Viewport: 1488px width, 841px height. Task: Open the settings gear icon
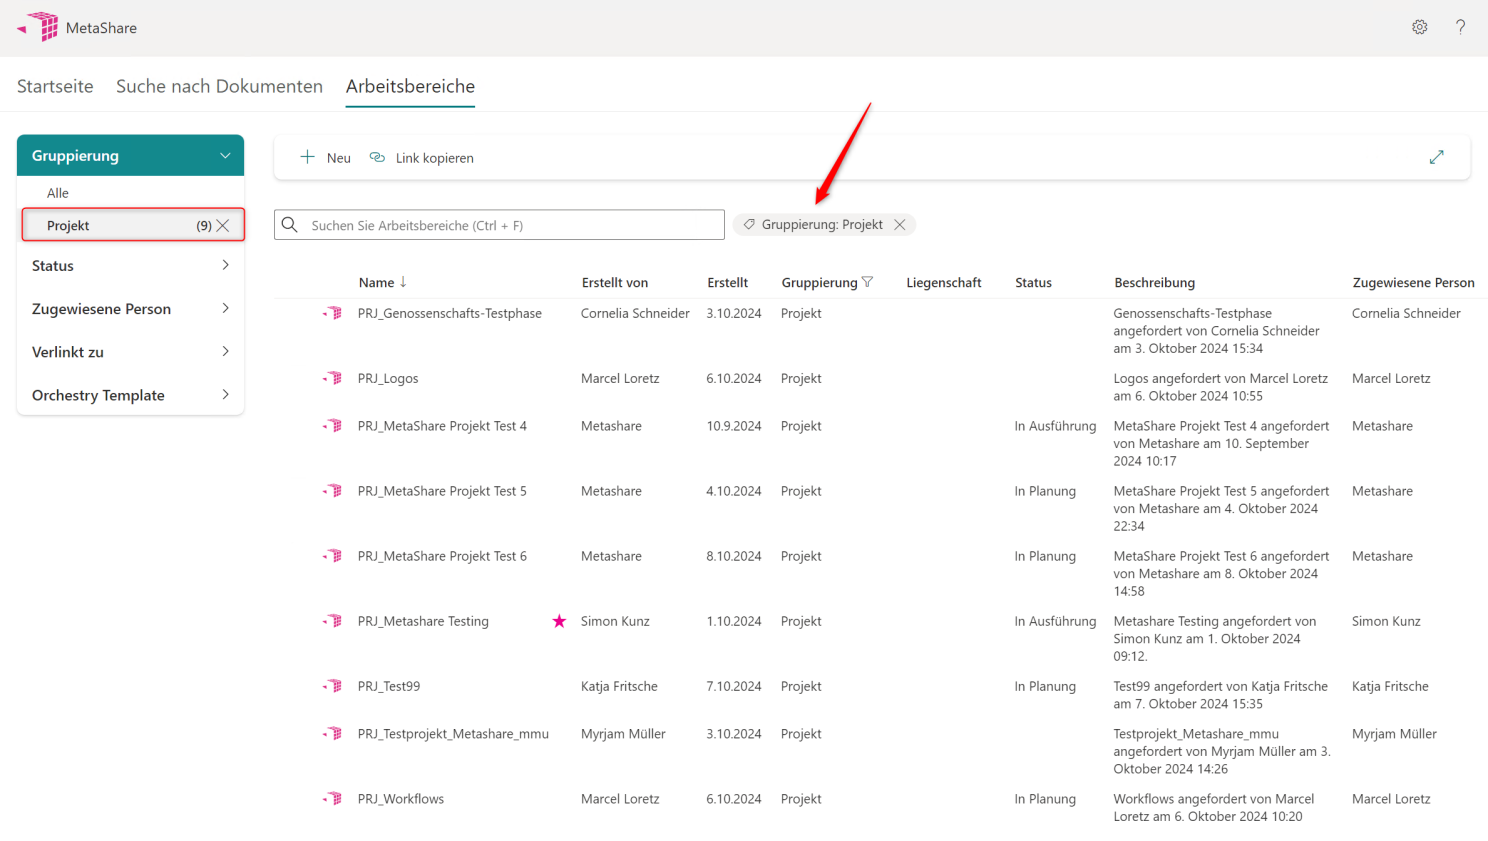tap(1419, 27)
